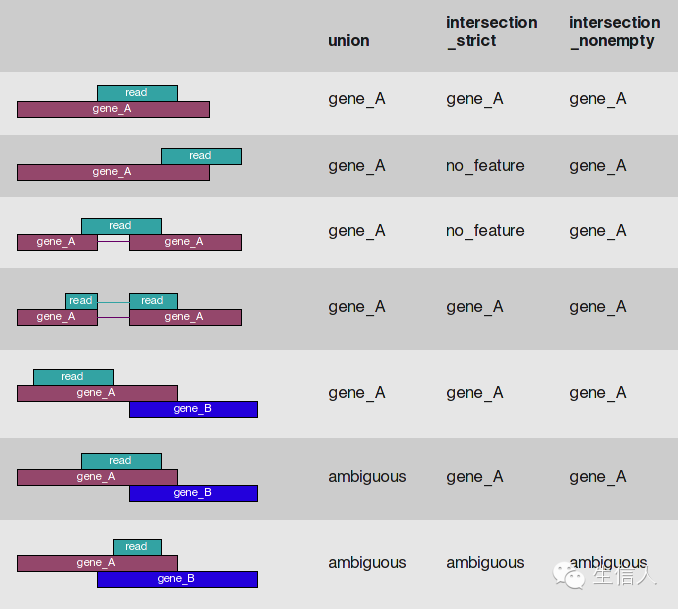
Task: Click the "union" column header
Action: click(x=348, y=41)
